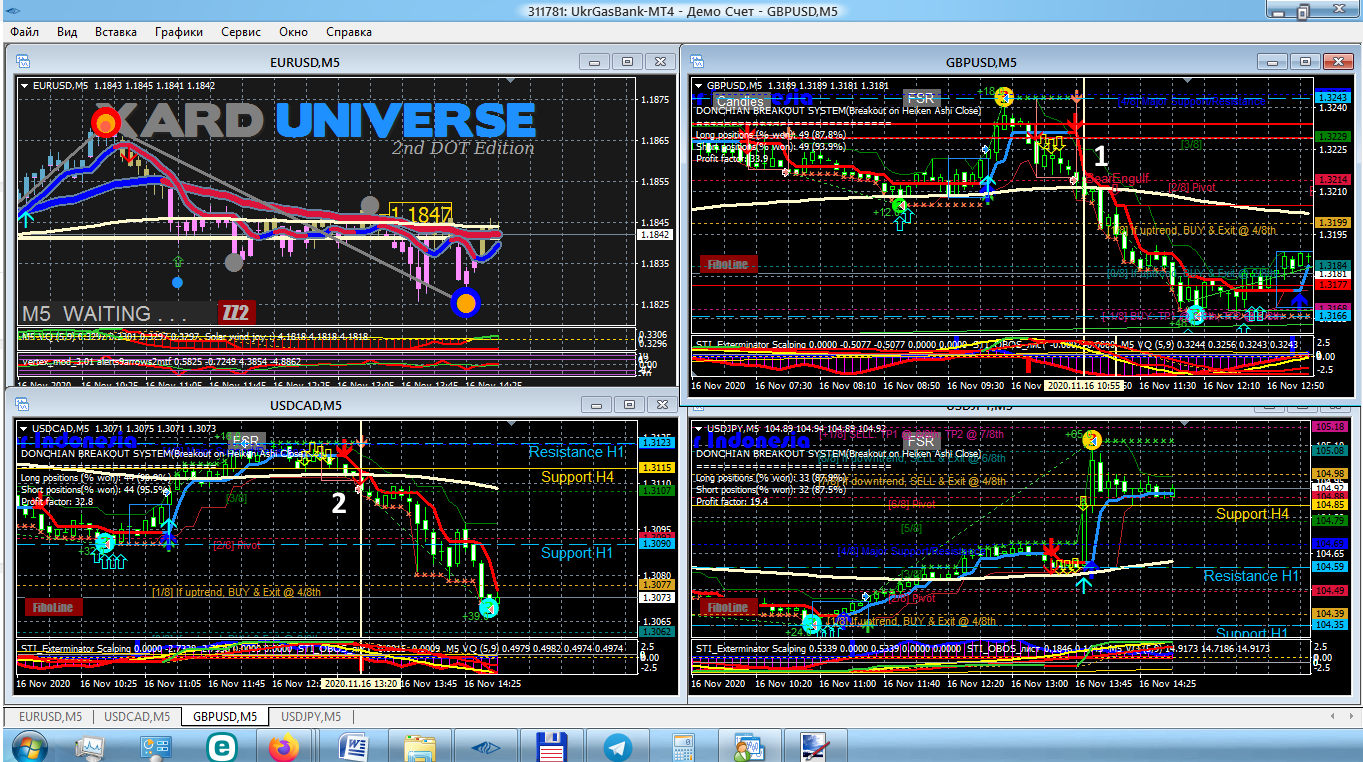This screenshot has width=1363, height=762.
Task: Click the 1.3115 price label on USDCAD axis
Action: (656, 467)
